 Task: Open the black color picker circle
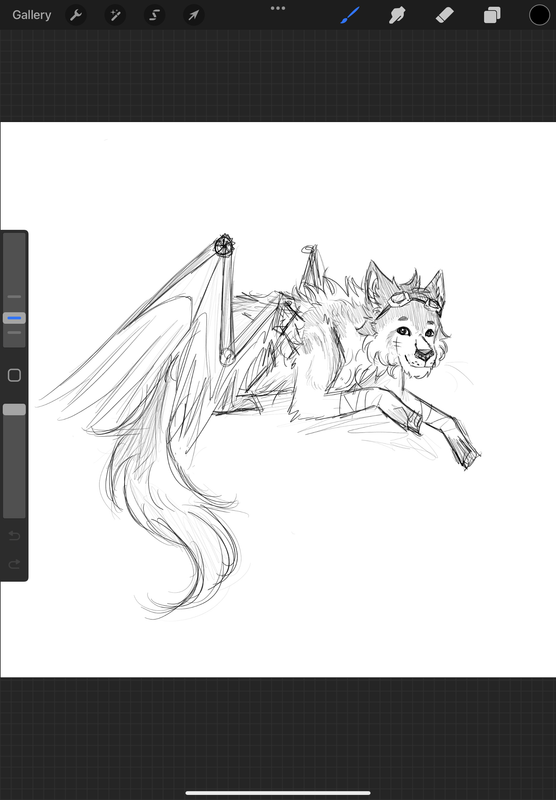point(539,15)
